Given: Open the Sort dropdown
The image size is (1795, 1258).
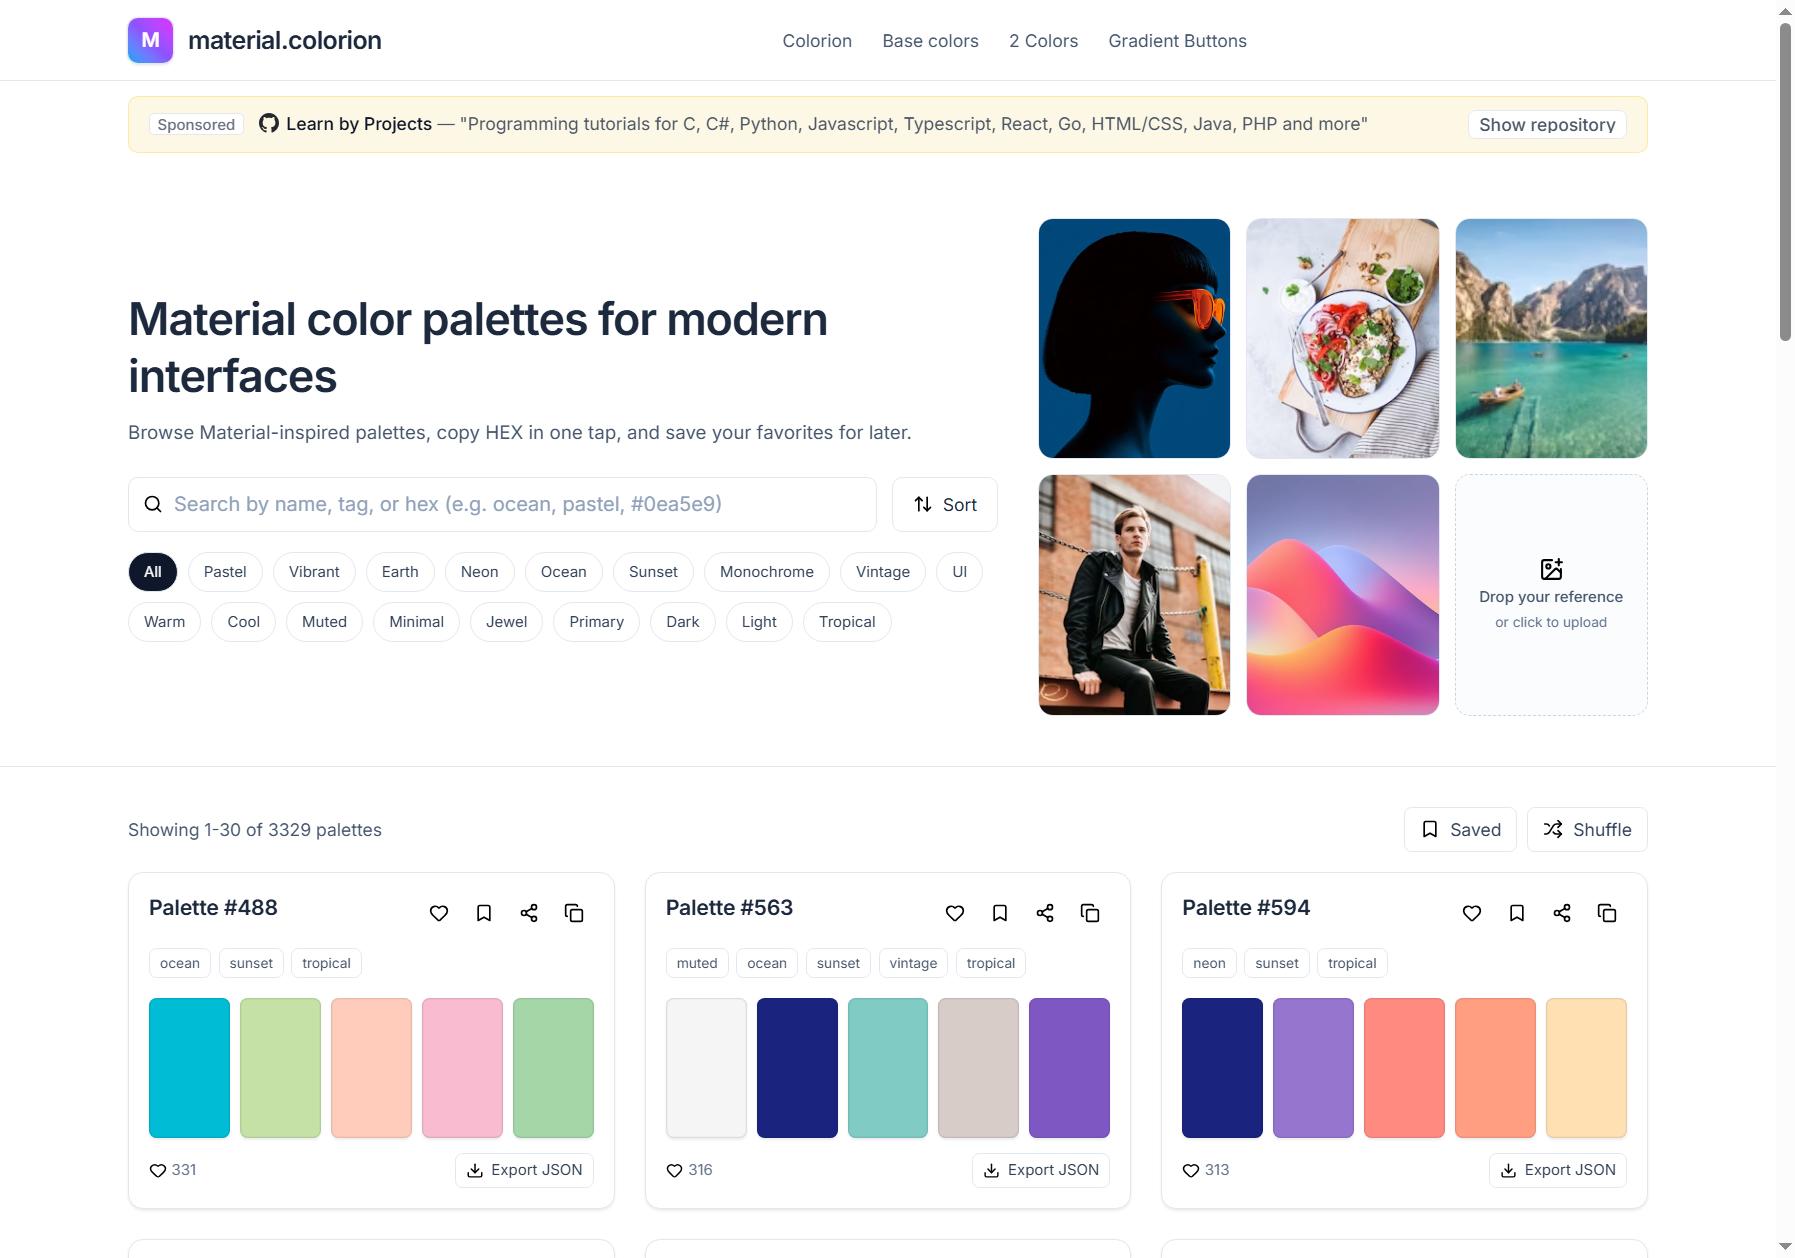Looking at the screenshot, I should coord(945,504).
